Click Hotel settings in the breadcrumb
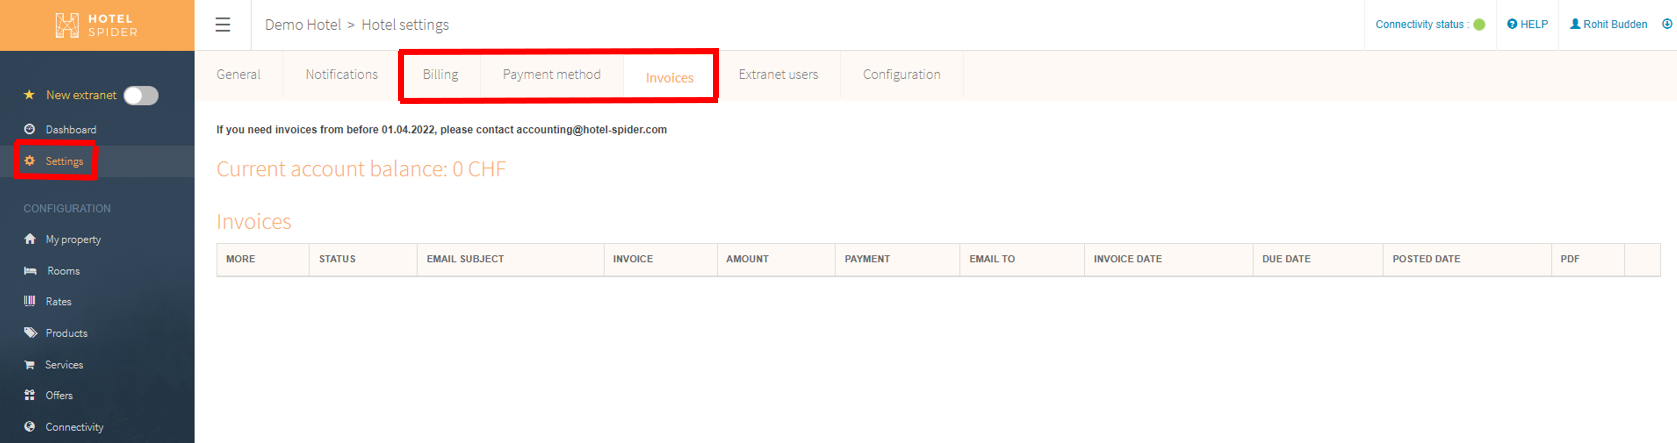 tap(405, 25)
